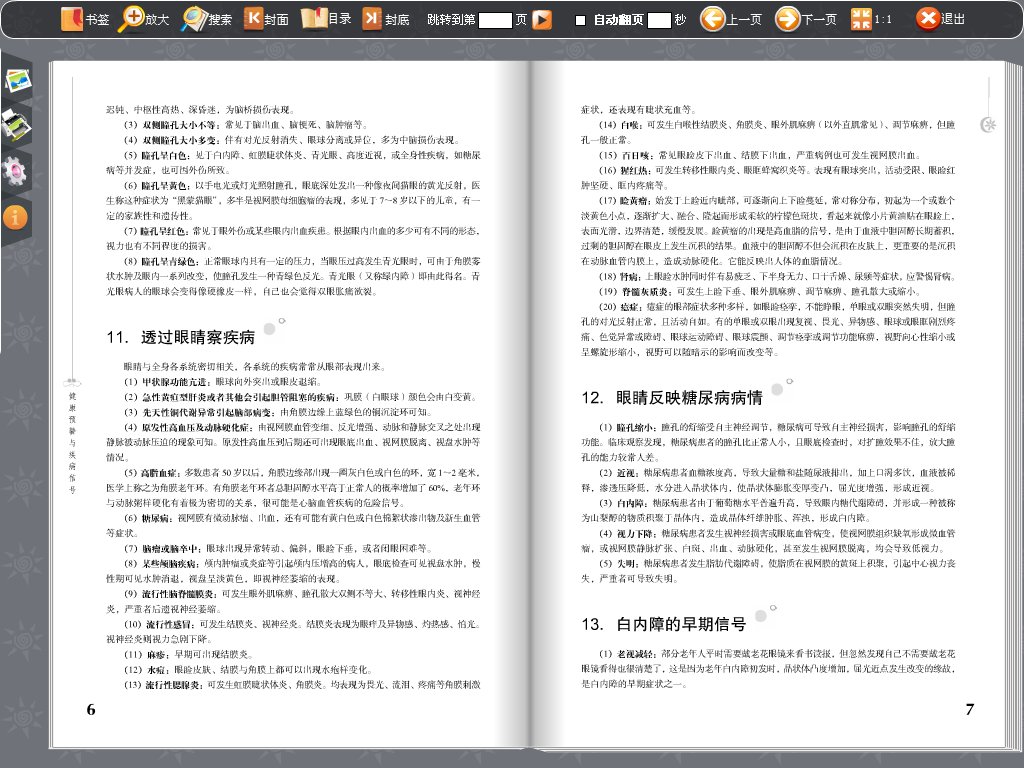Open the 书签 bookmark tool
The height and width of the screenshot is (768, 1024).
point(84,19)
